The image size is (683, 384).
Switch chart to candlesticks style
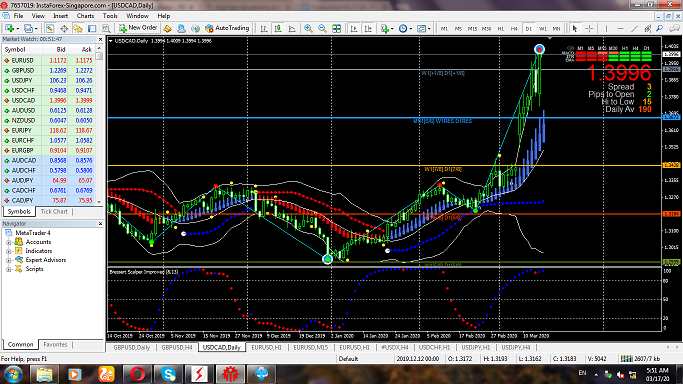(278, 28)
